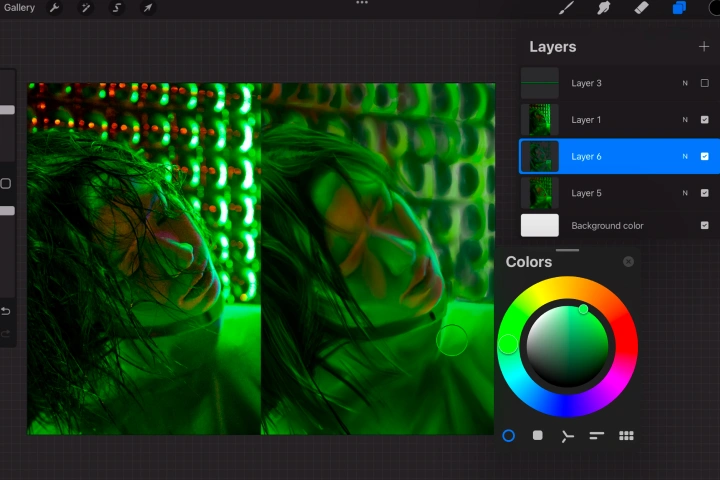Viewport: 720px width, 480px height.
Task: Select the Transform arrow tool
Action: click(148, 8)
